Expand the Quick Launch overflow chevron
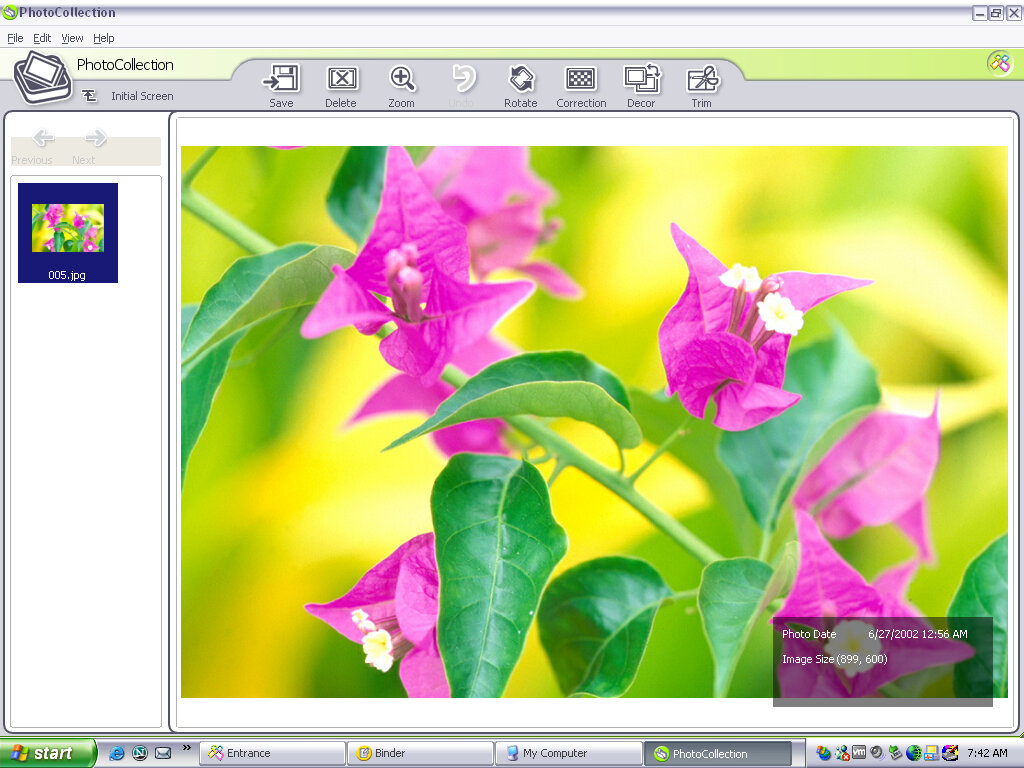 [x=186, y=748]
